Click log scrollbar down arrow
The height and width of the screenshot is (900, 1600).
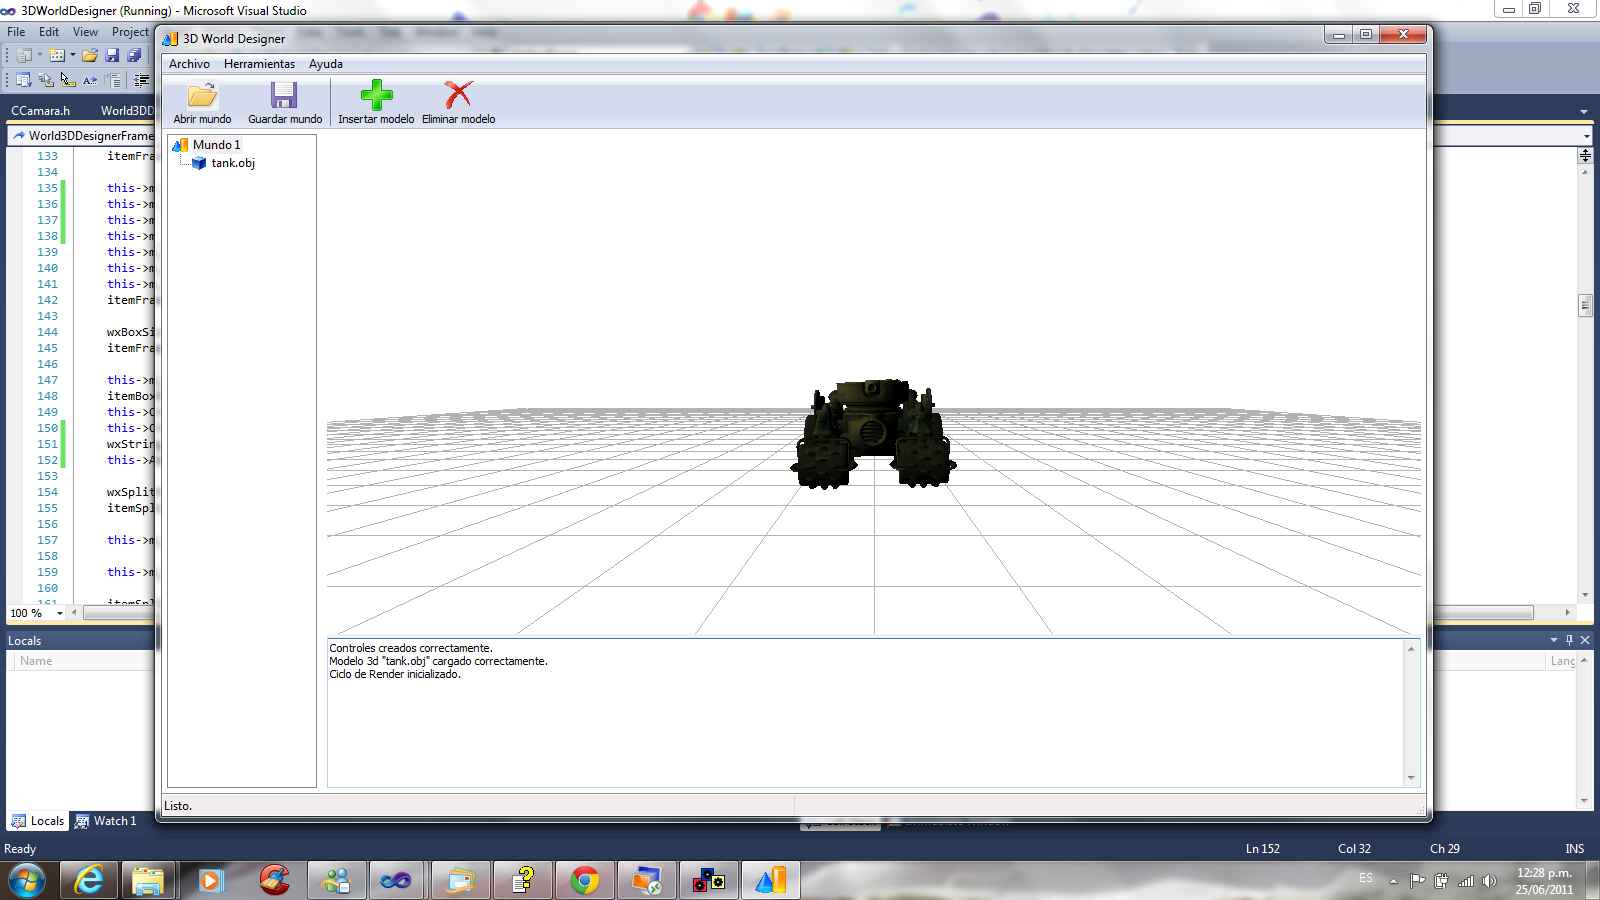coord(1411,778)
